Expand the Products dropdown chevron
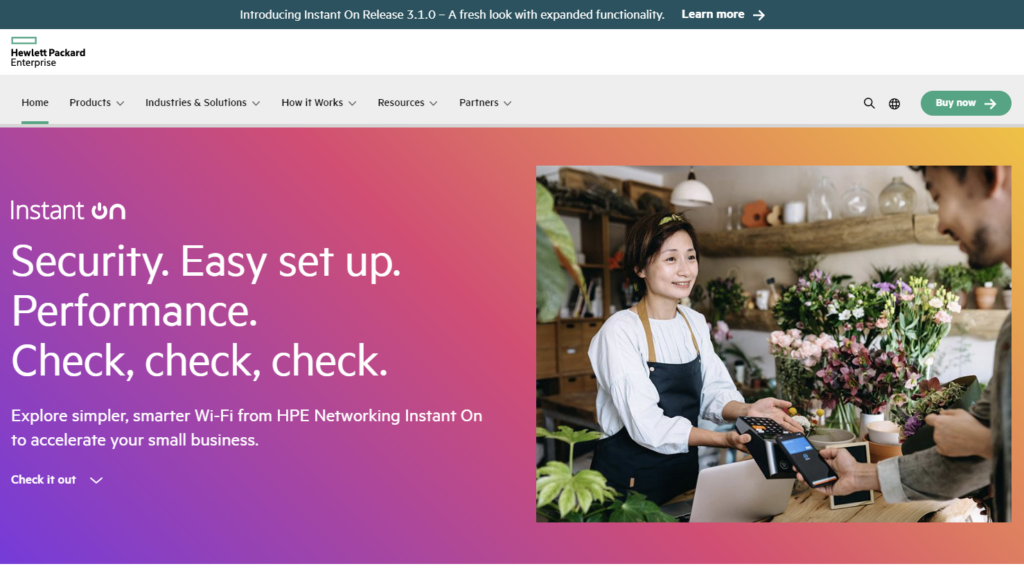Image resolution: width=1024 pixels, height=573 pixels. [x=120, y=103]
